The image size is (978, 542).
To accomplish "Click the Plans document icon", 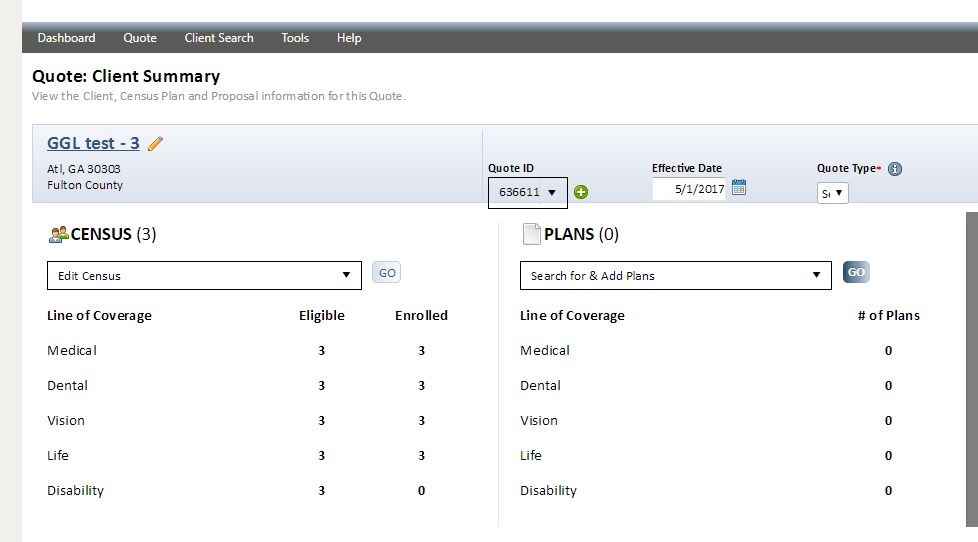I will (531, 235).
